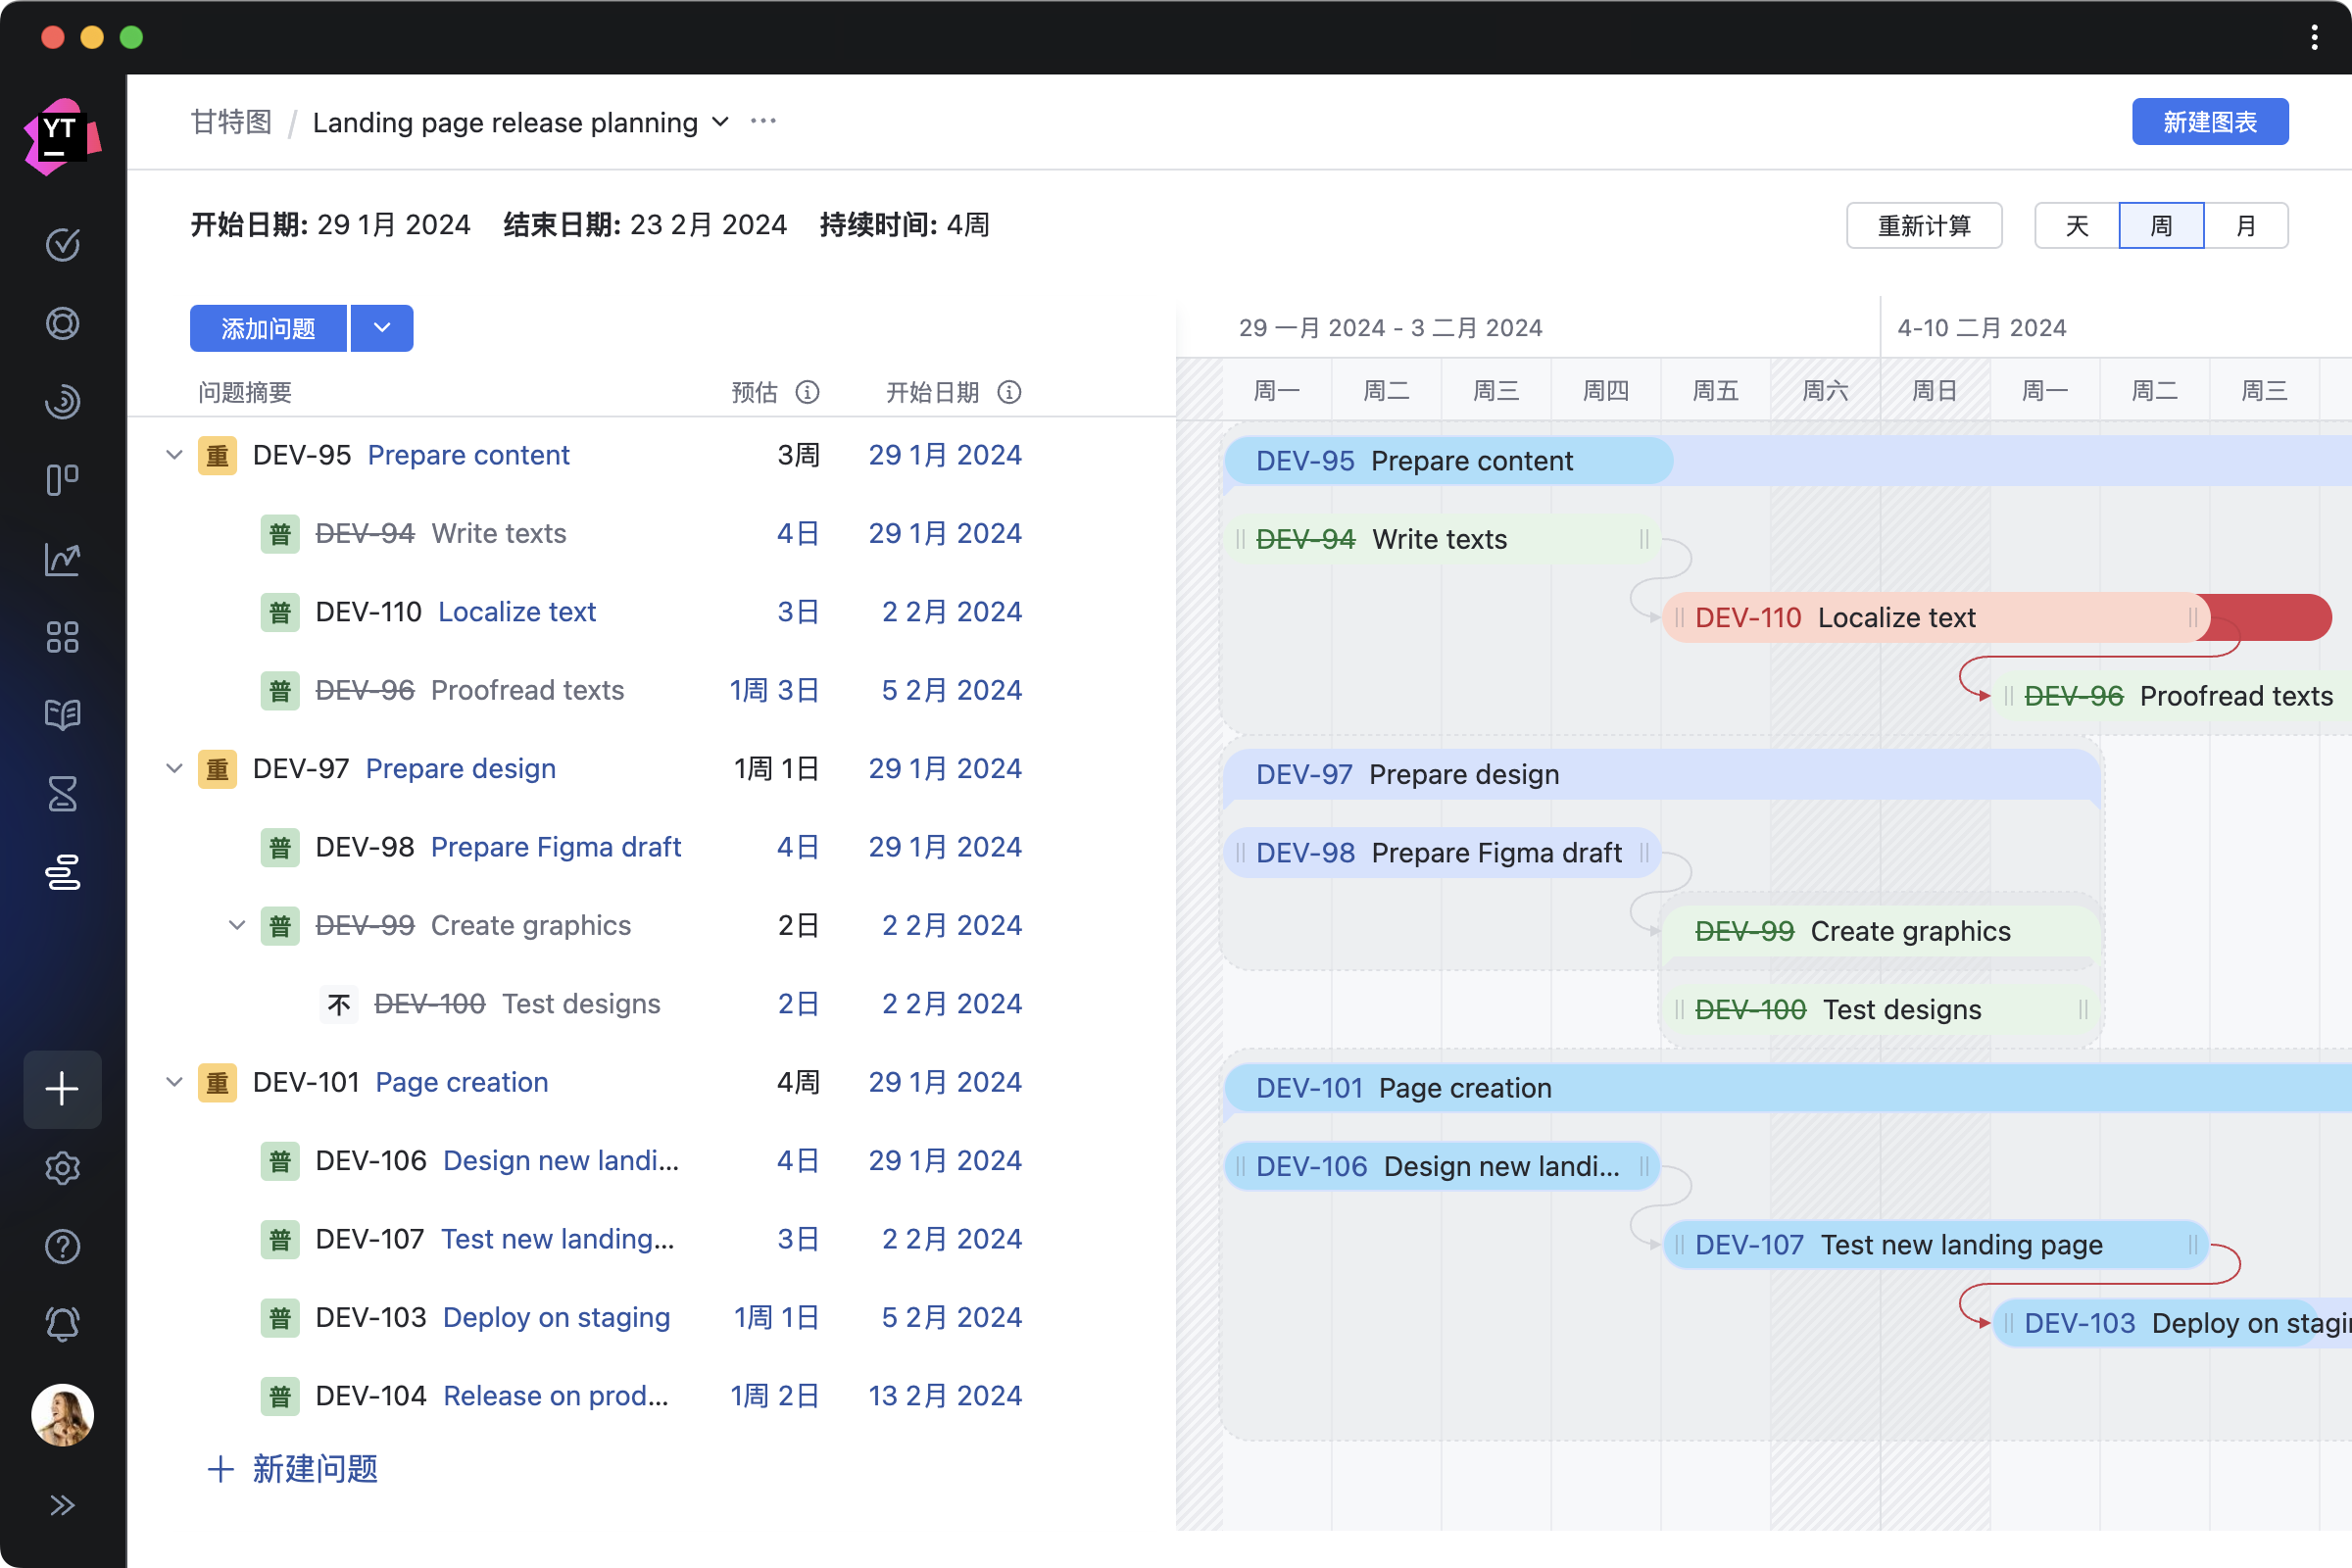Click the integrations puzzle icon
Viewport: 2352px width, 1568px height.
point(63,637)
